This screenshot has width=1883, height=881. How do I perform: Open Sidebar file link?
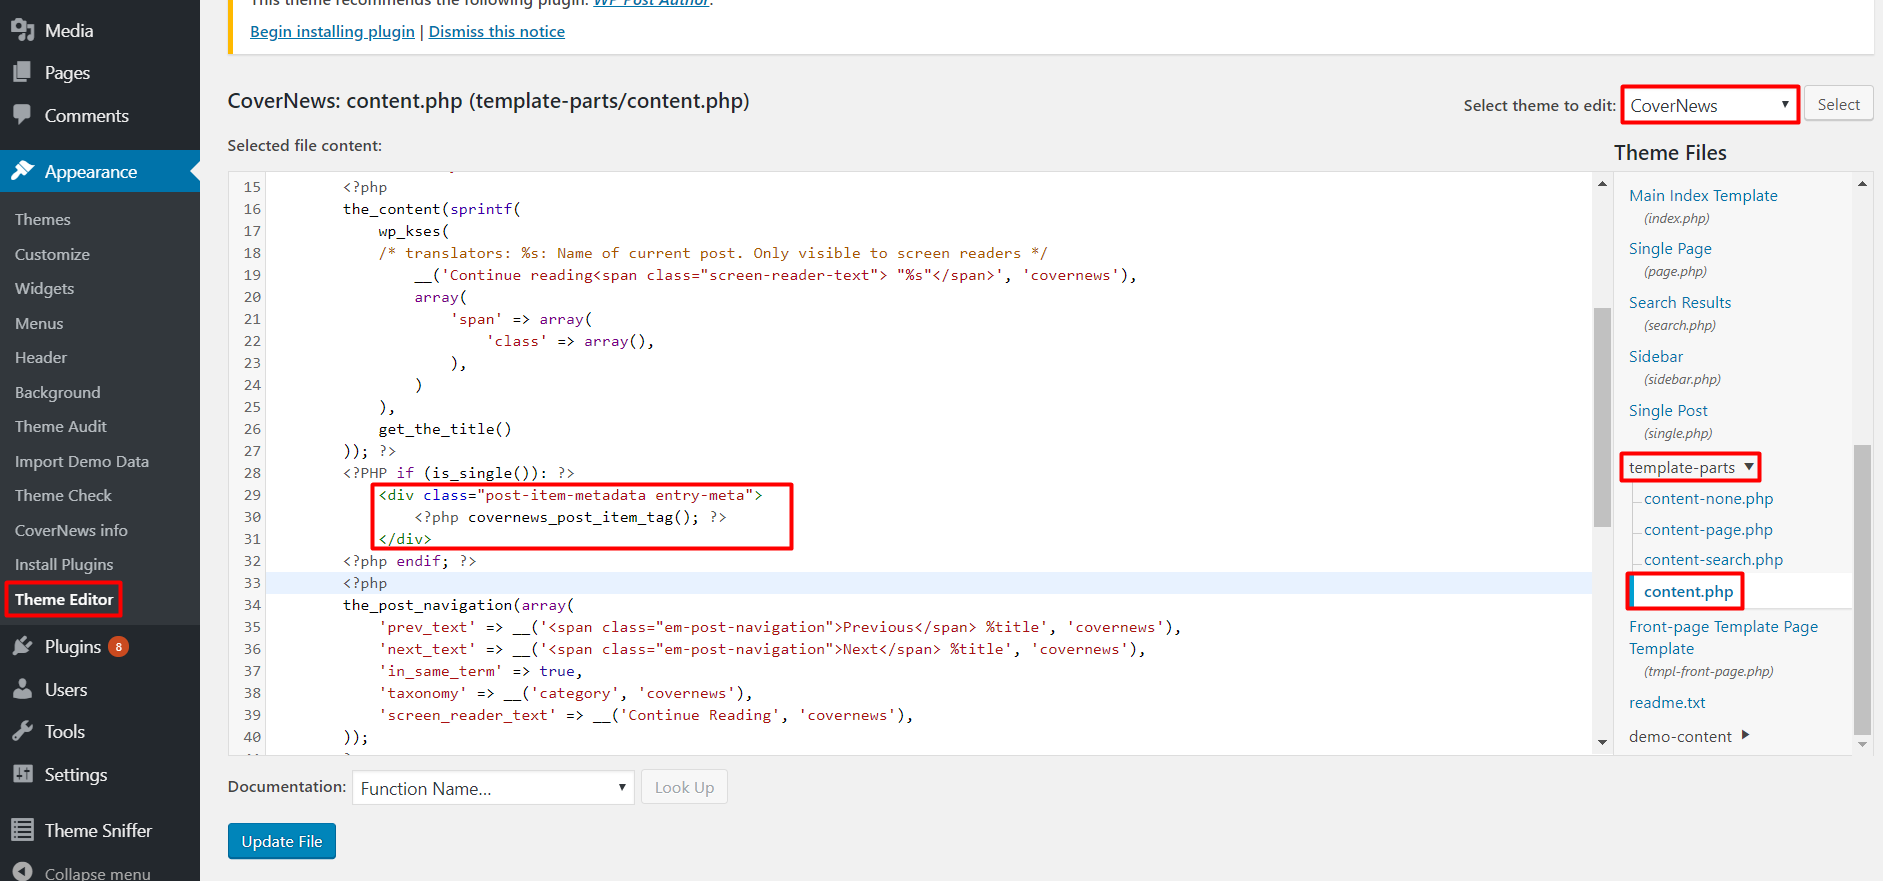coord(1656,357)
